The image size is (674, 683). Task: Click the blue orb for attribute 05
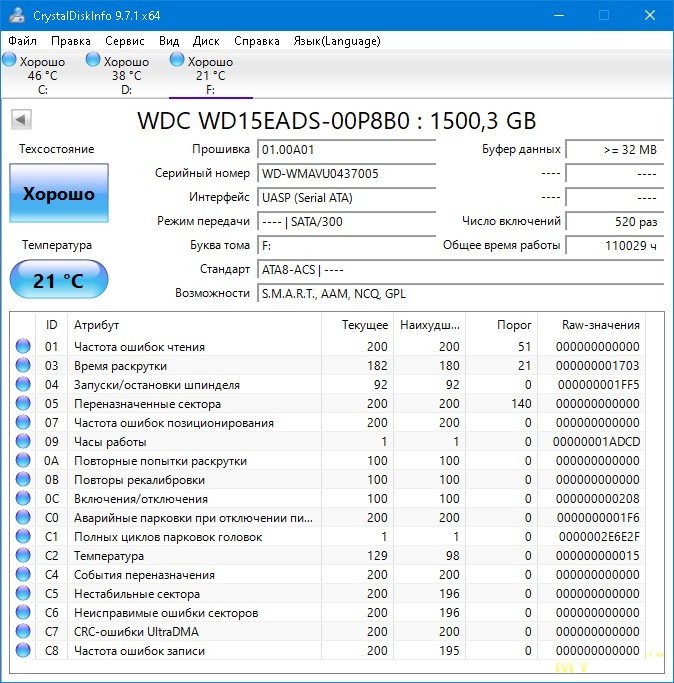(23, 404)
